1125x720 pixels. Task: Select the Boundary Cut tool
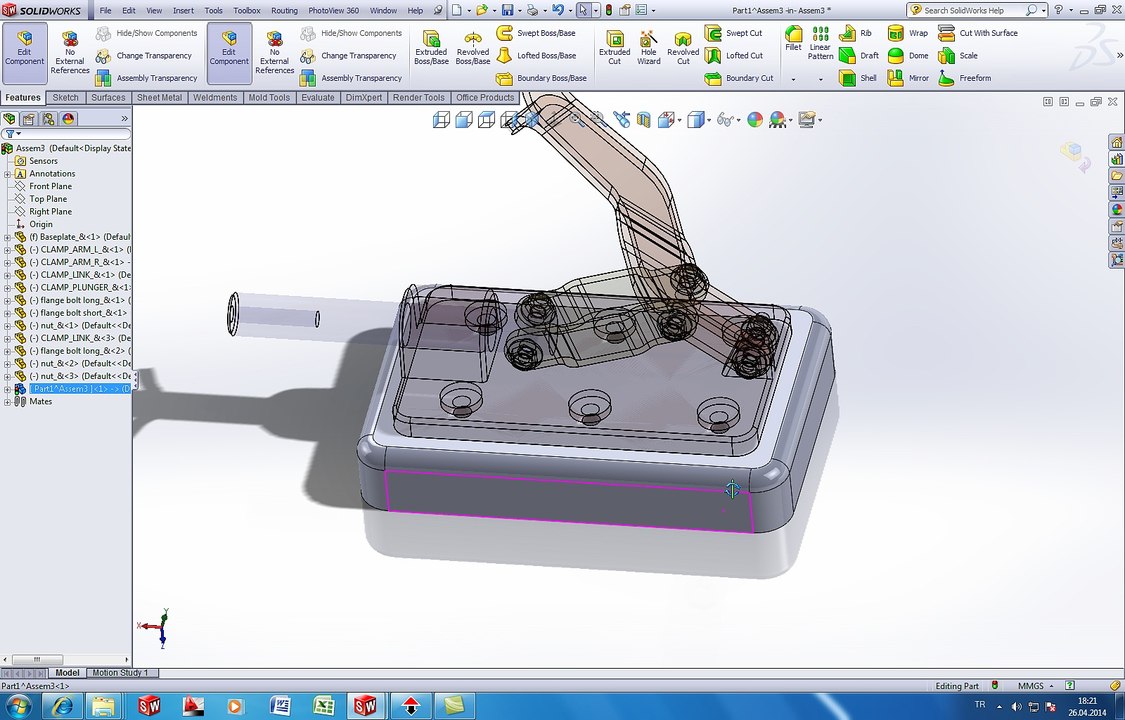click(739, 77)
